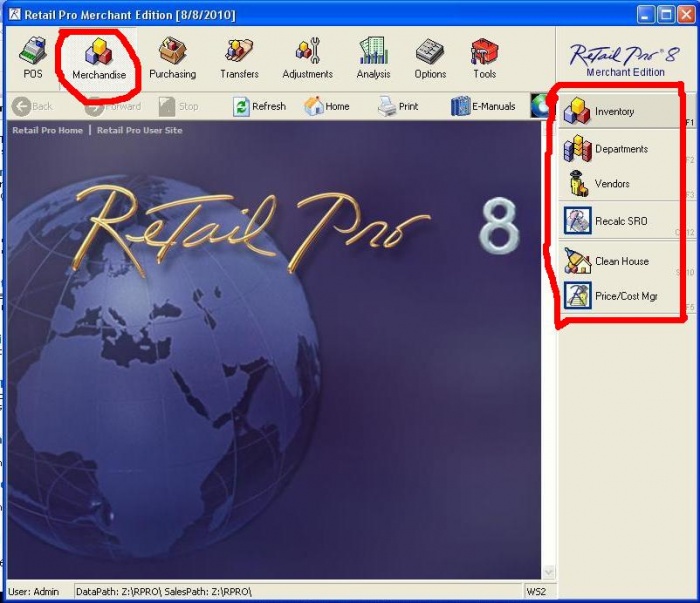The width and height of the screenshot is (700, 603).
Task: Follow the Retail Pro Home link
Action: coord(47,130)
